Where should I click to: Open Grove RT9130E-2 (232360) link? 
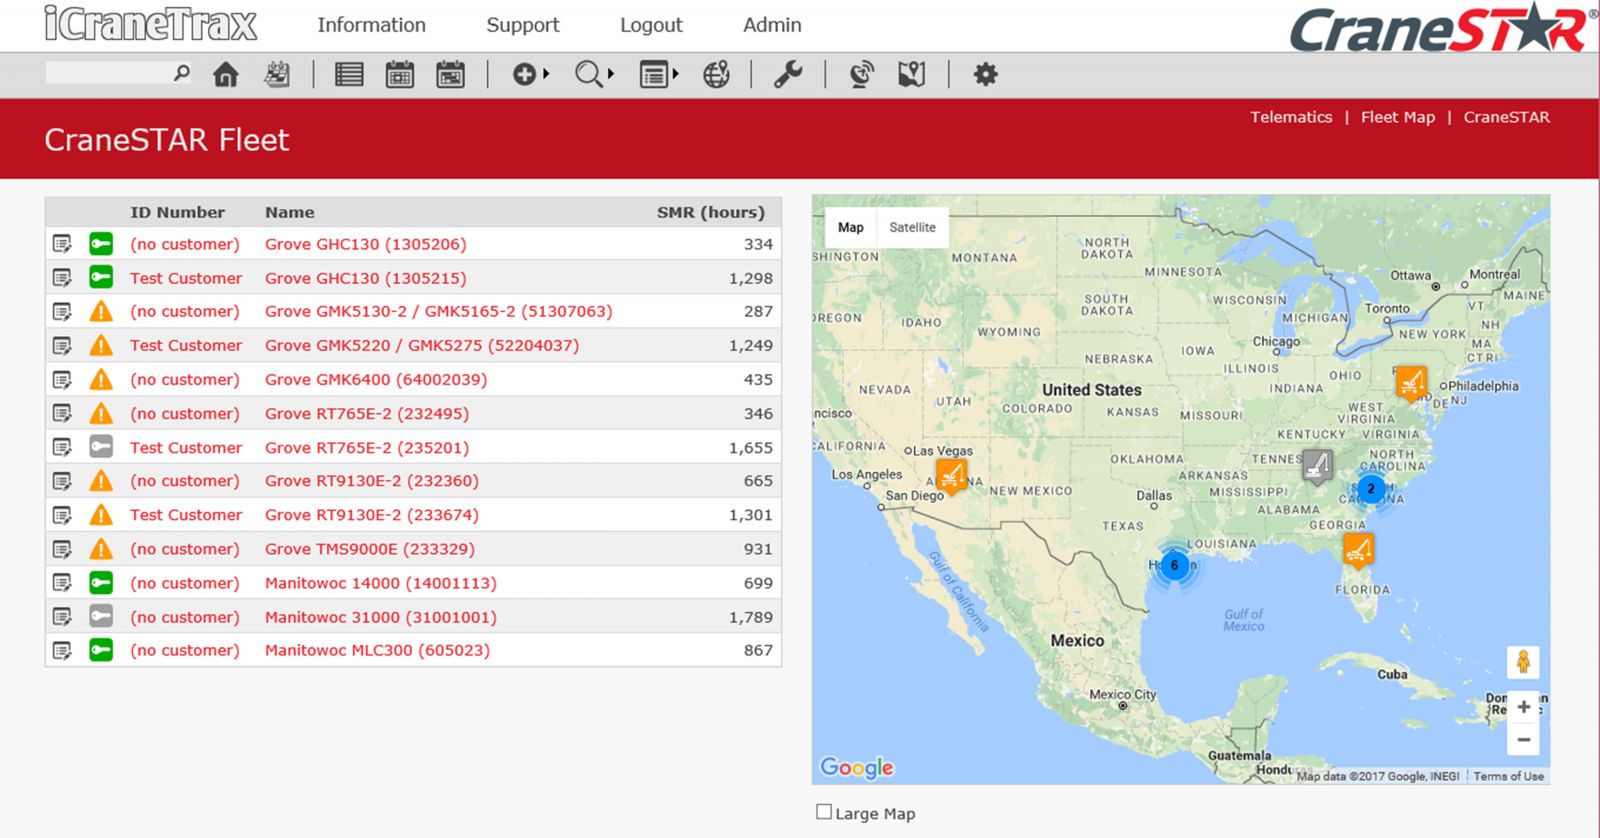click(x=372, y=481)
